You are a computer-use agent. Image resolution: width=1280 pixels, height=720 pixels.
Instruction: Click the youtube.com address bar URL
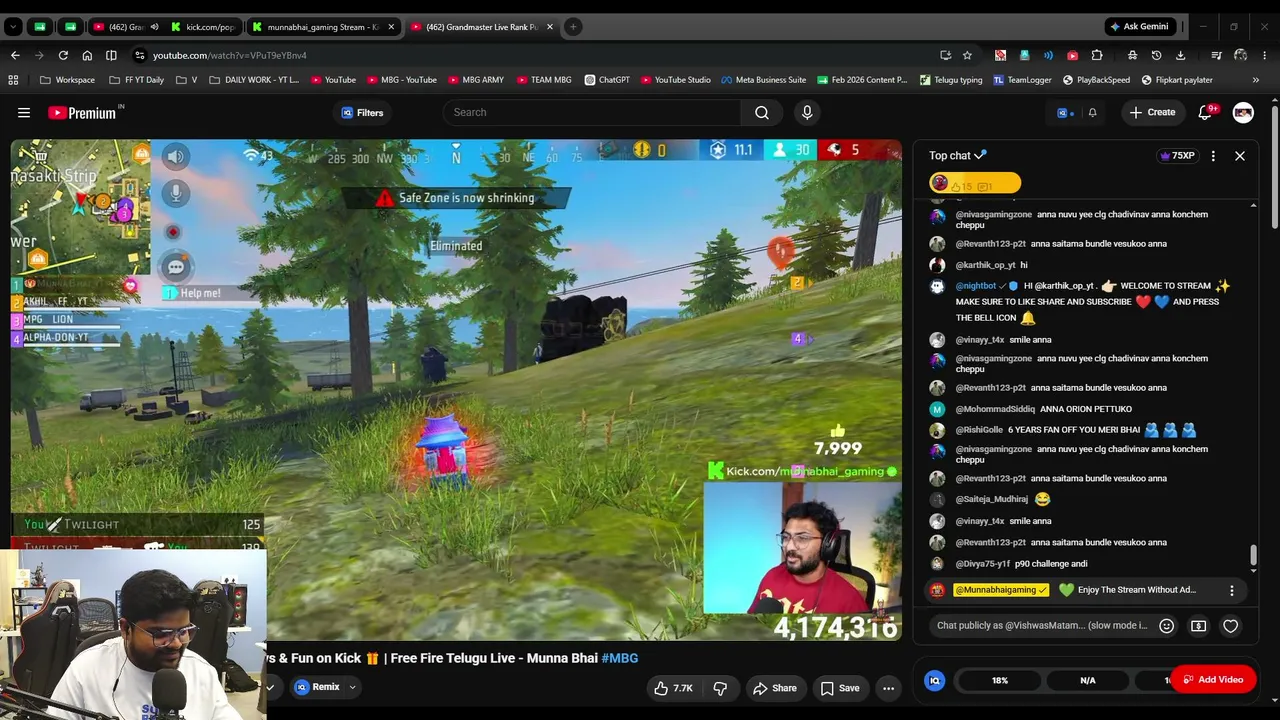tap(230, 55)
